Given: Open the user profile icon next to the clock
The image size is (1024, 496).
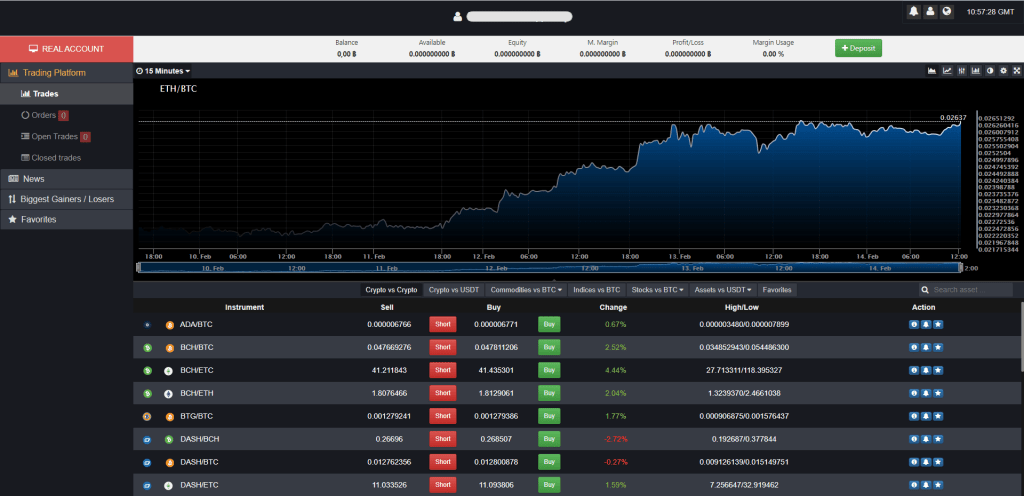Looking at the screenshot, I should (x=930, y=12).
